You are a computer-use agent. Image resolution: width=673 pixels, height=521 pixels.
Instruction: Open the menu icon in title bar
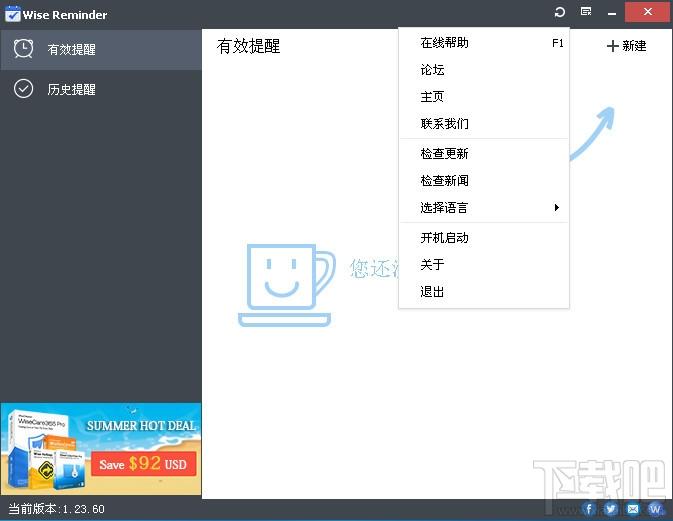tap(586, 12)
